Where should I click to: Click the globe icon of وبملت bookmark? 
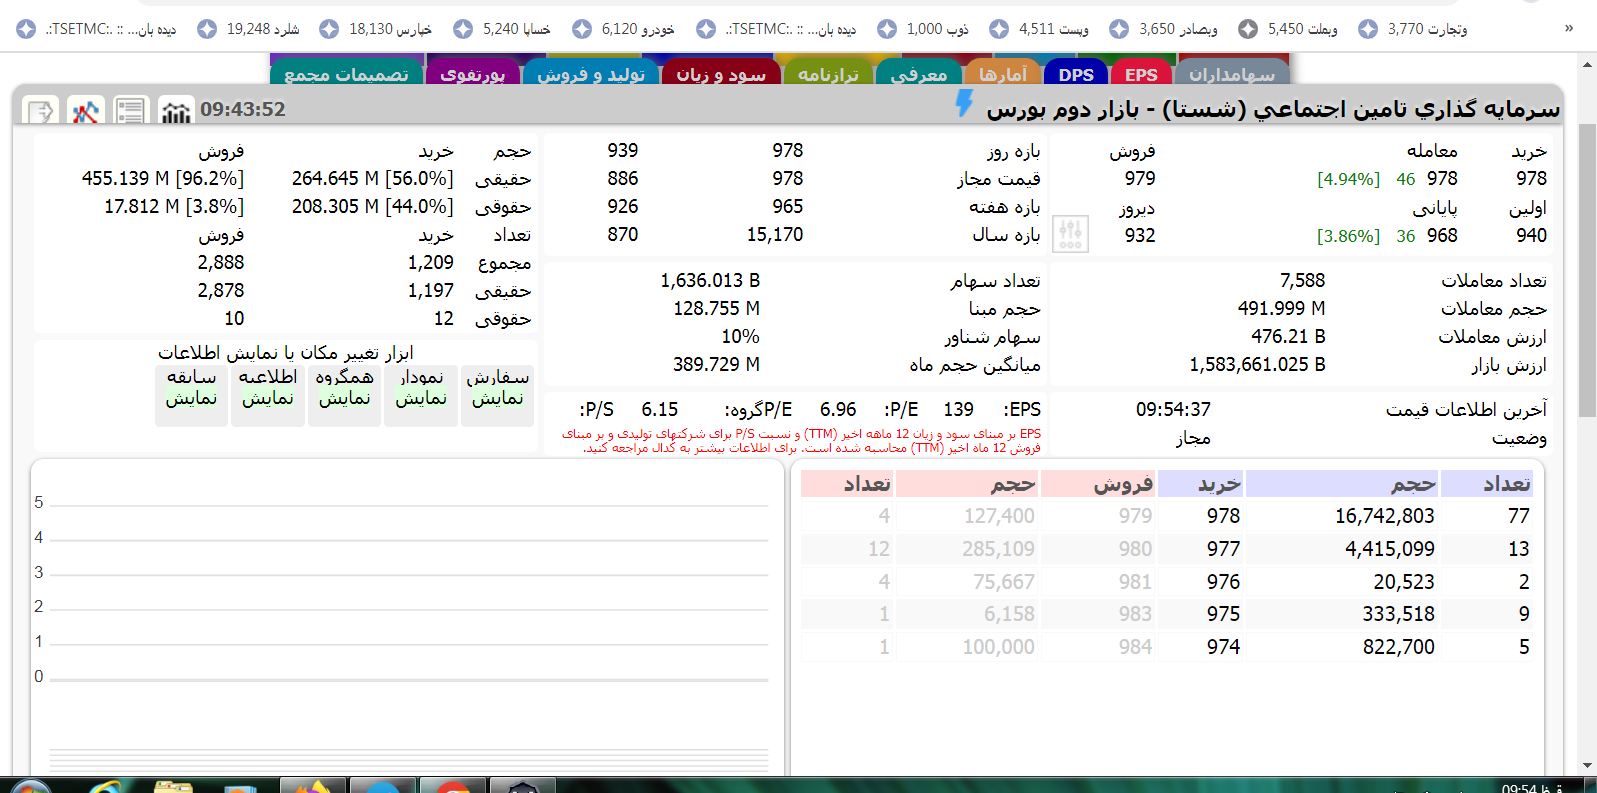tap(1248, 29)
